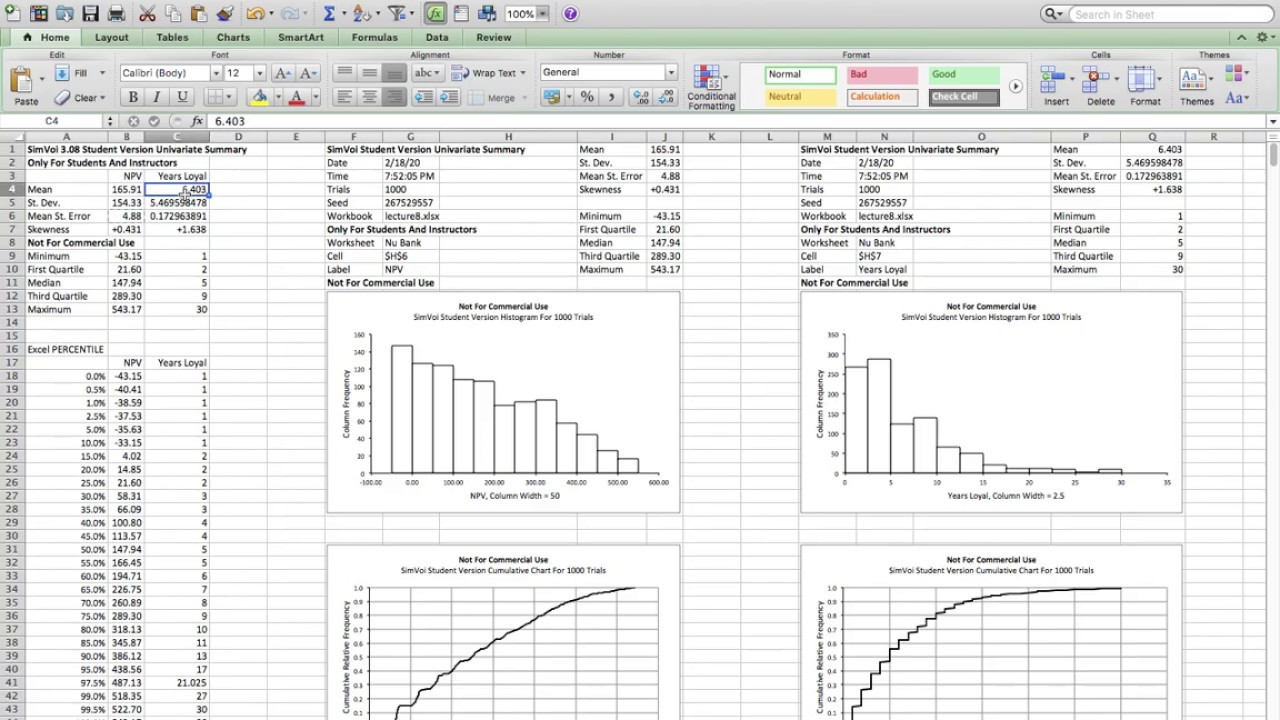Decrease font size with A-down icon
The image size is (1280, 720).
(308, 73)
